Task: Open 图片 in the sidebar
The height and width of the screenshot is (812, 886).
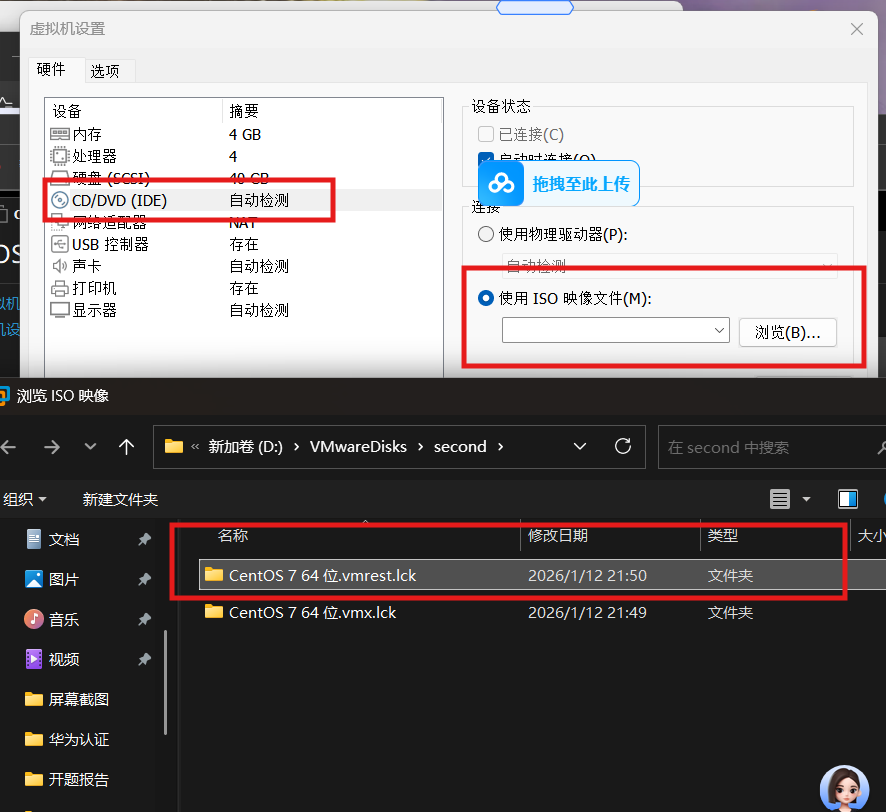Action: (64, 579)
